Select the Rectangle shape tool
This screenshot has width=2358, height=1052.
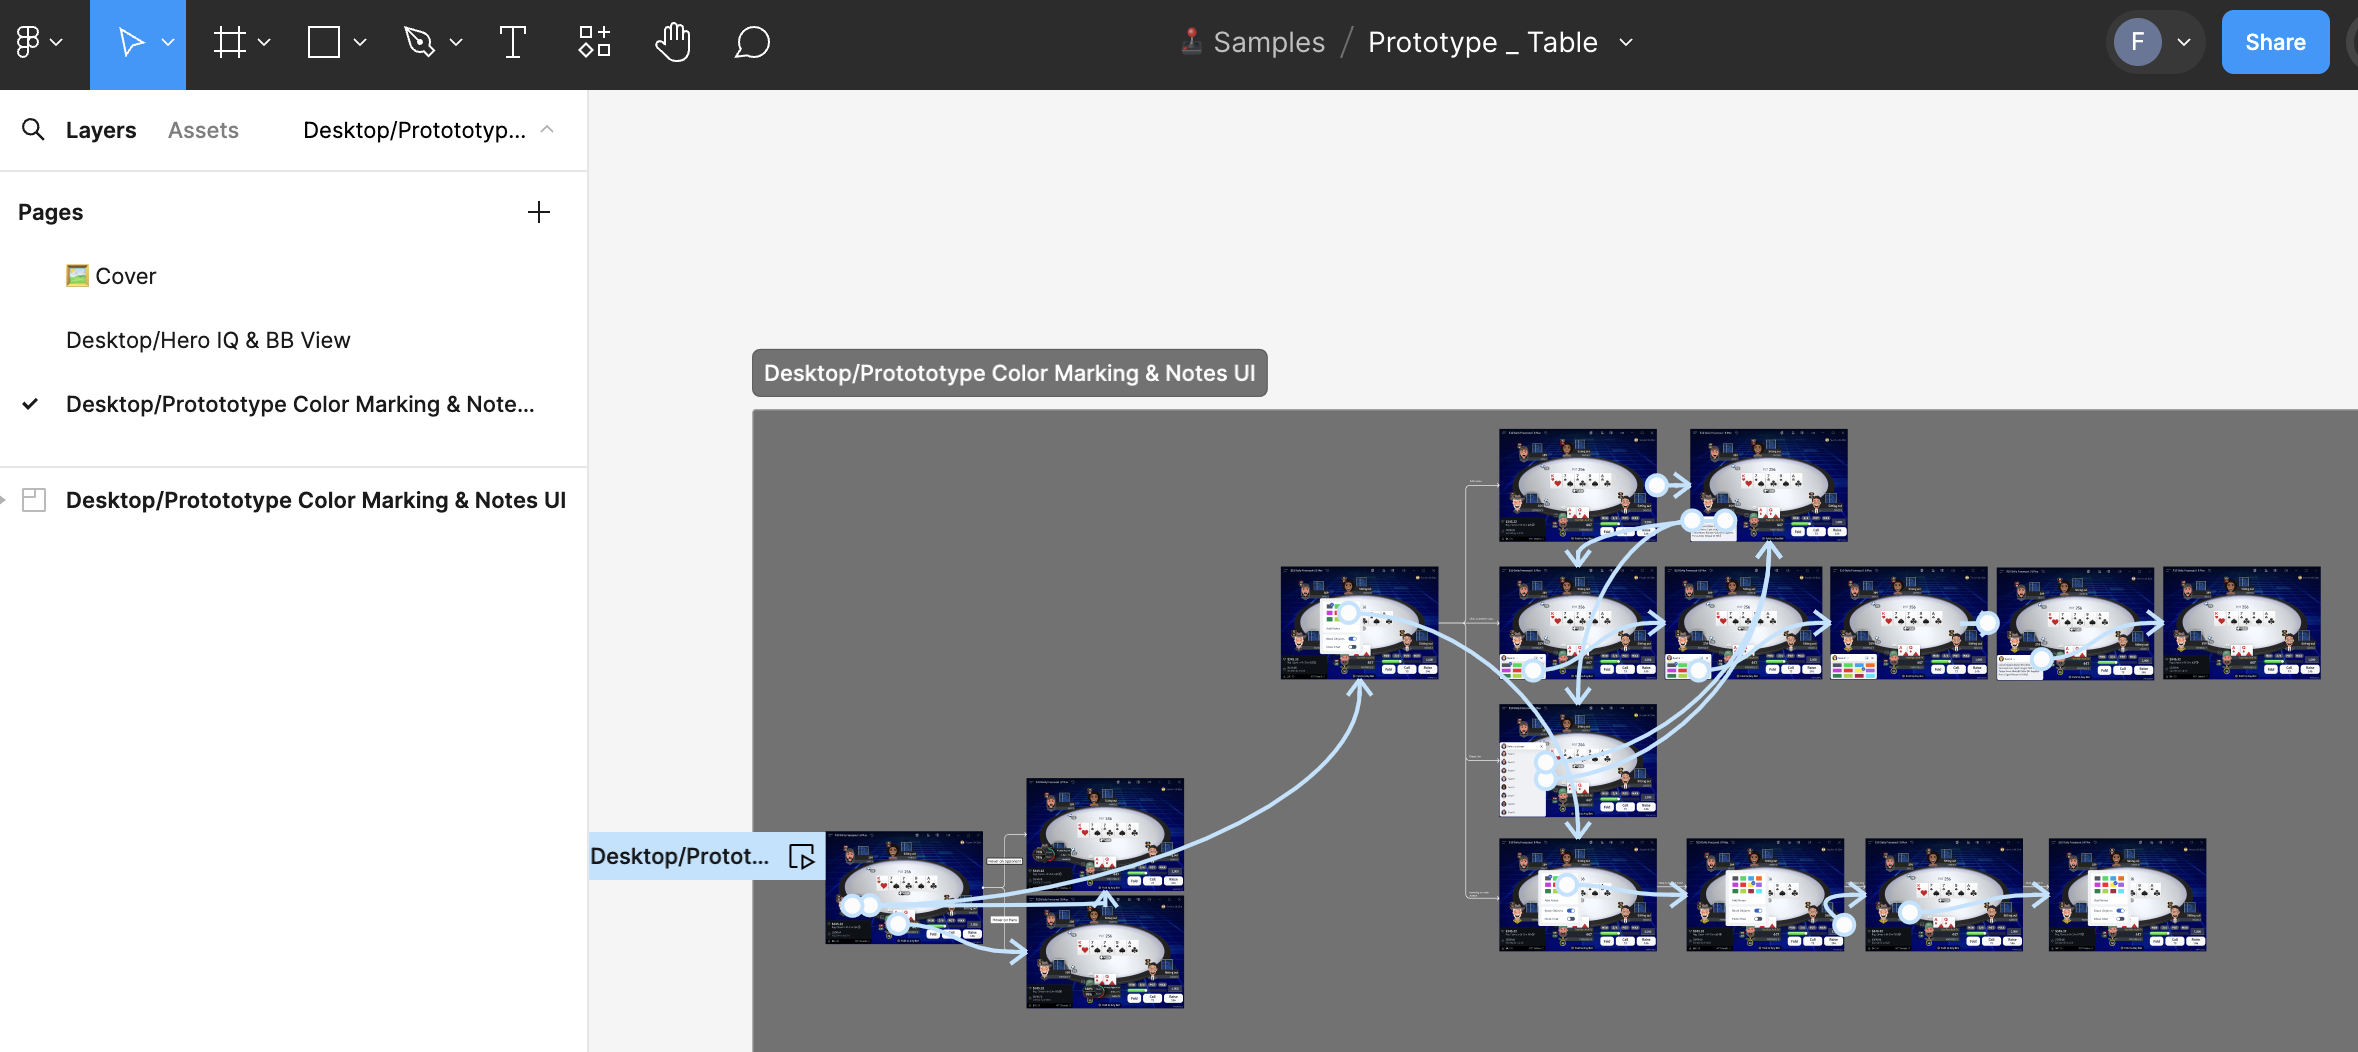324,42
